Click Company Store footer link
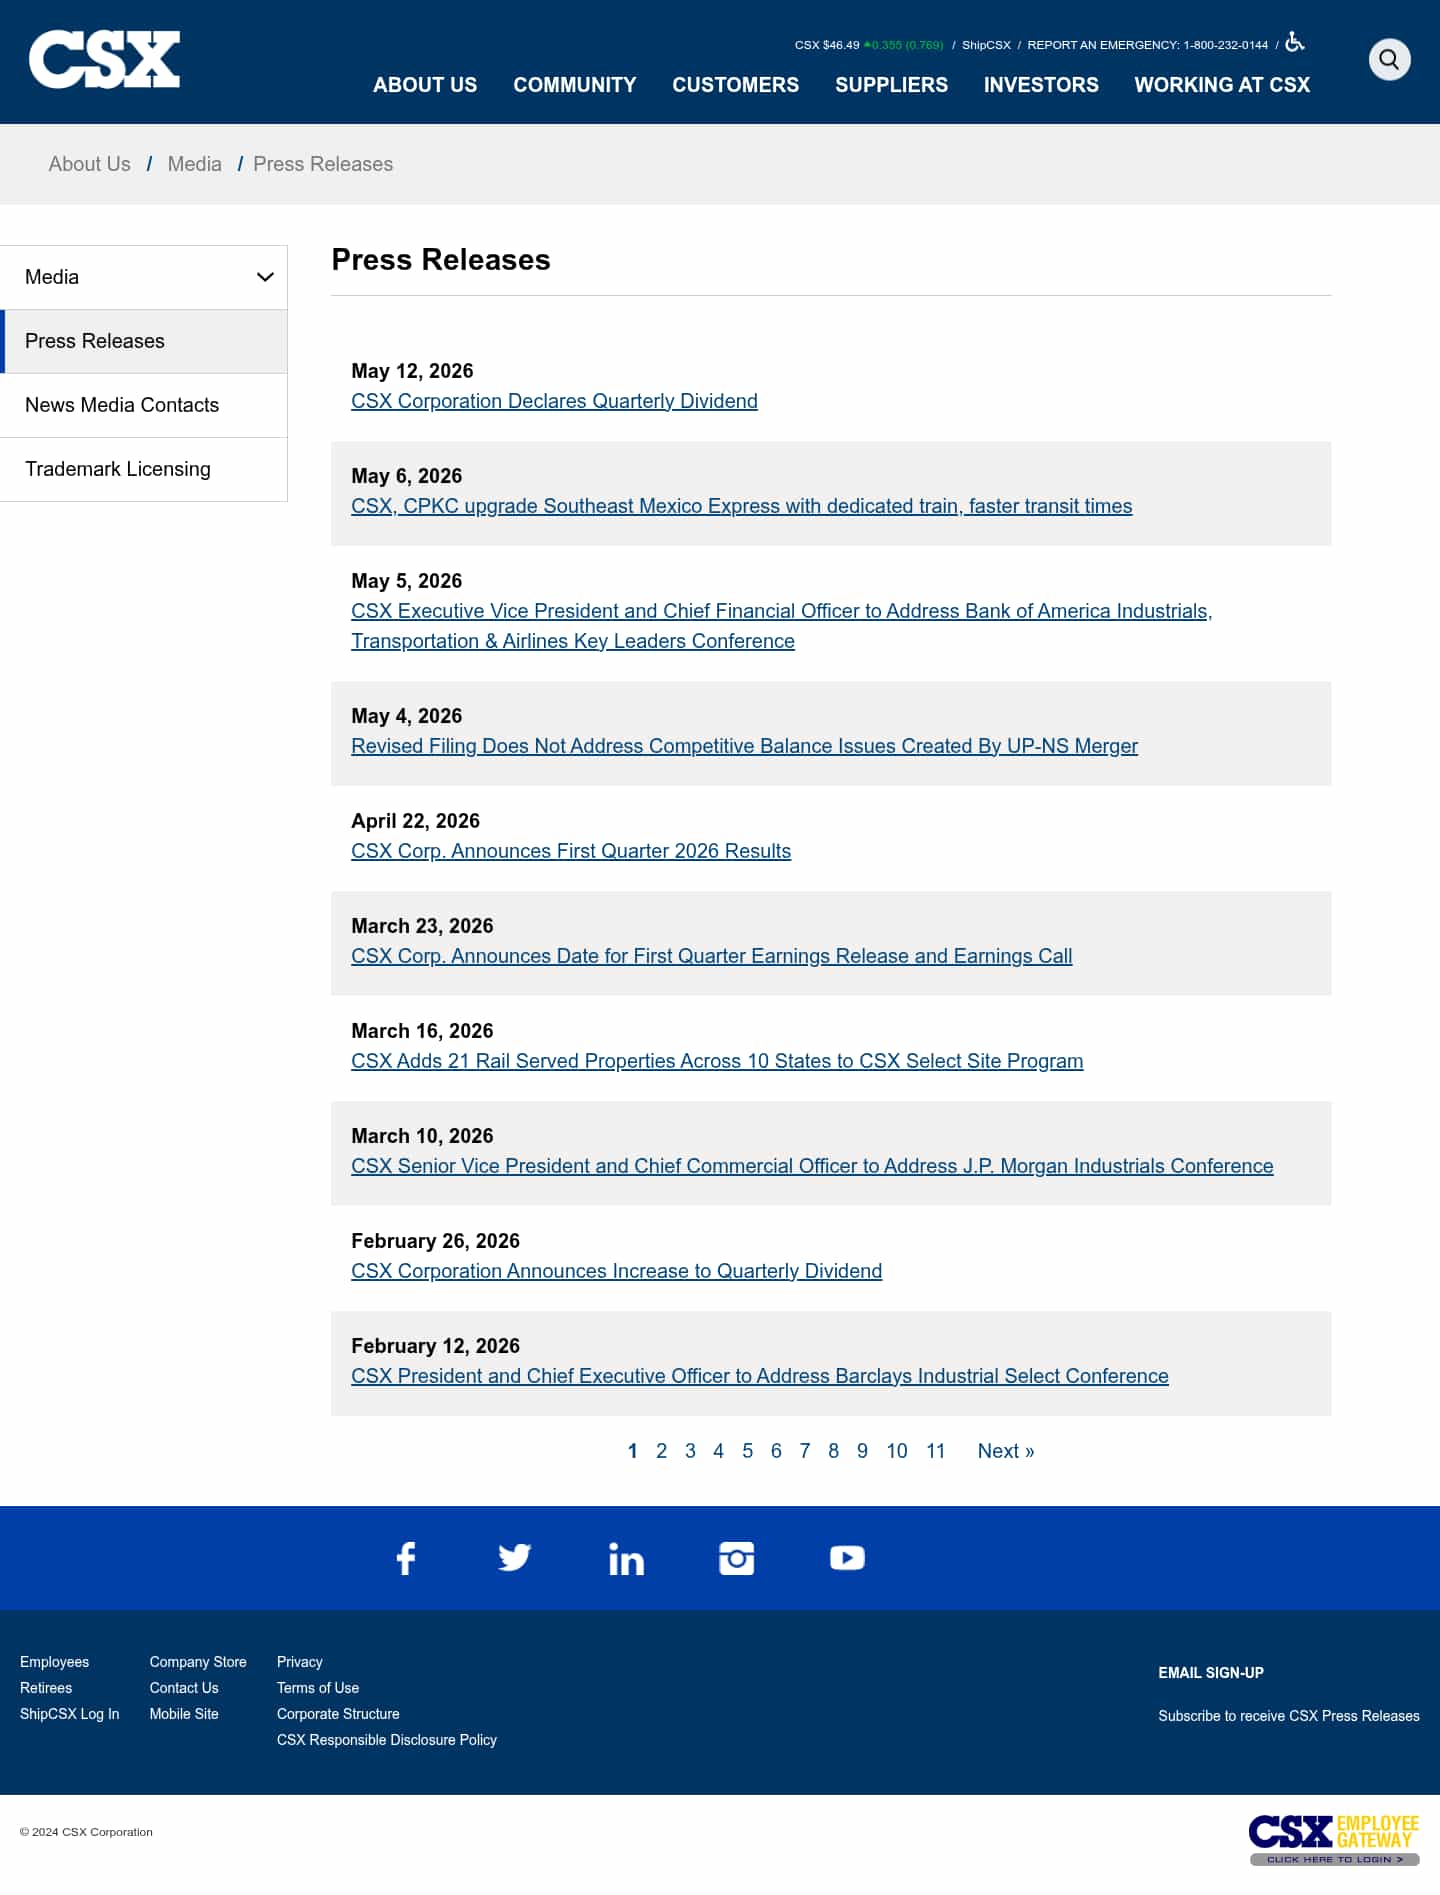 [198, 1662]
